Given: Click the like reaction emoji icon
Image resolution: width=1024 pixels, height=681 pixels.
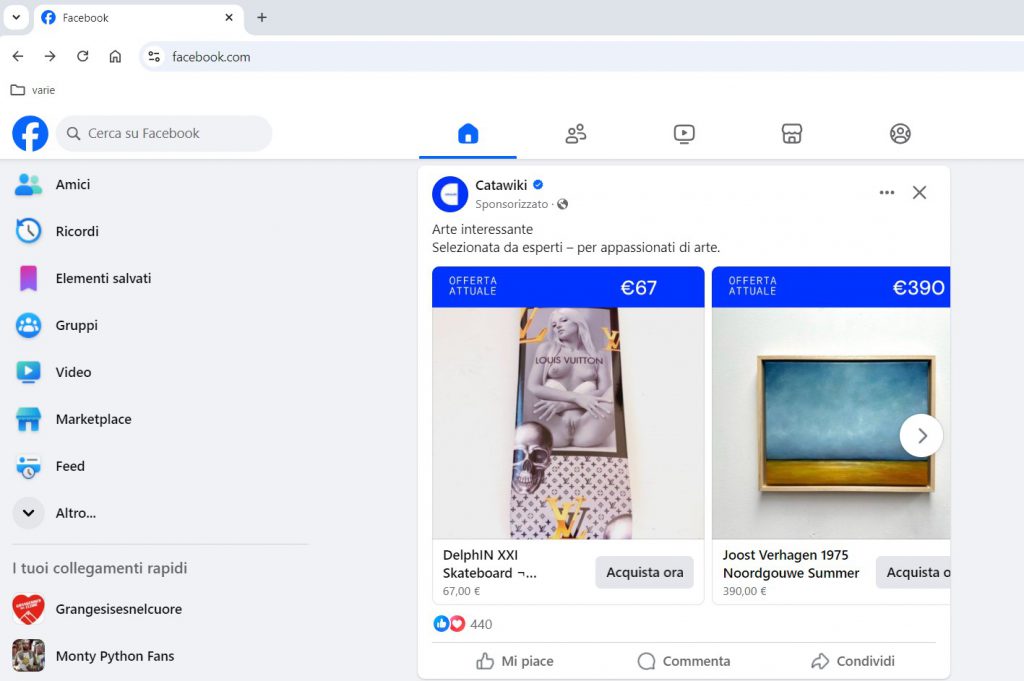Looking at the screenshot, I should [x=441, y=624].
